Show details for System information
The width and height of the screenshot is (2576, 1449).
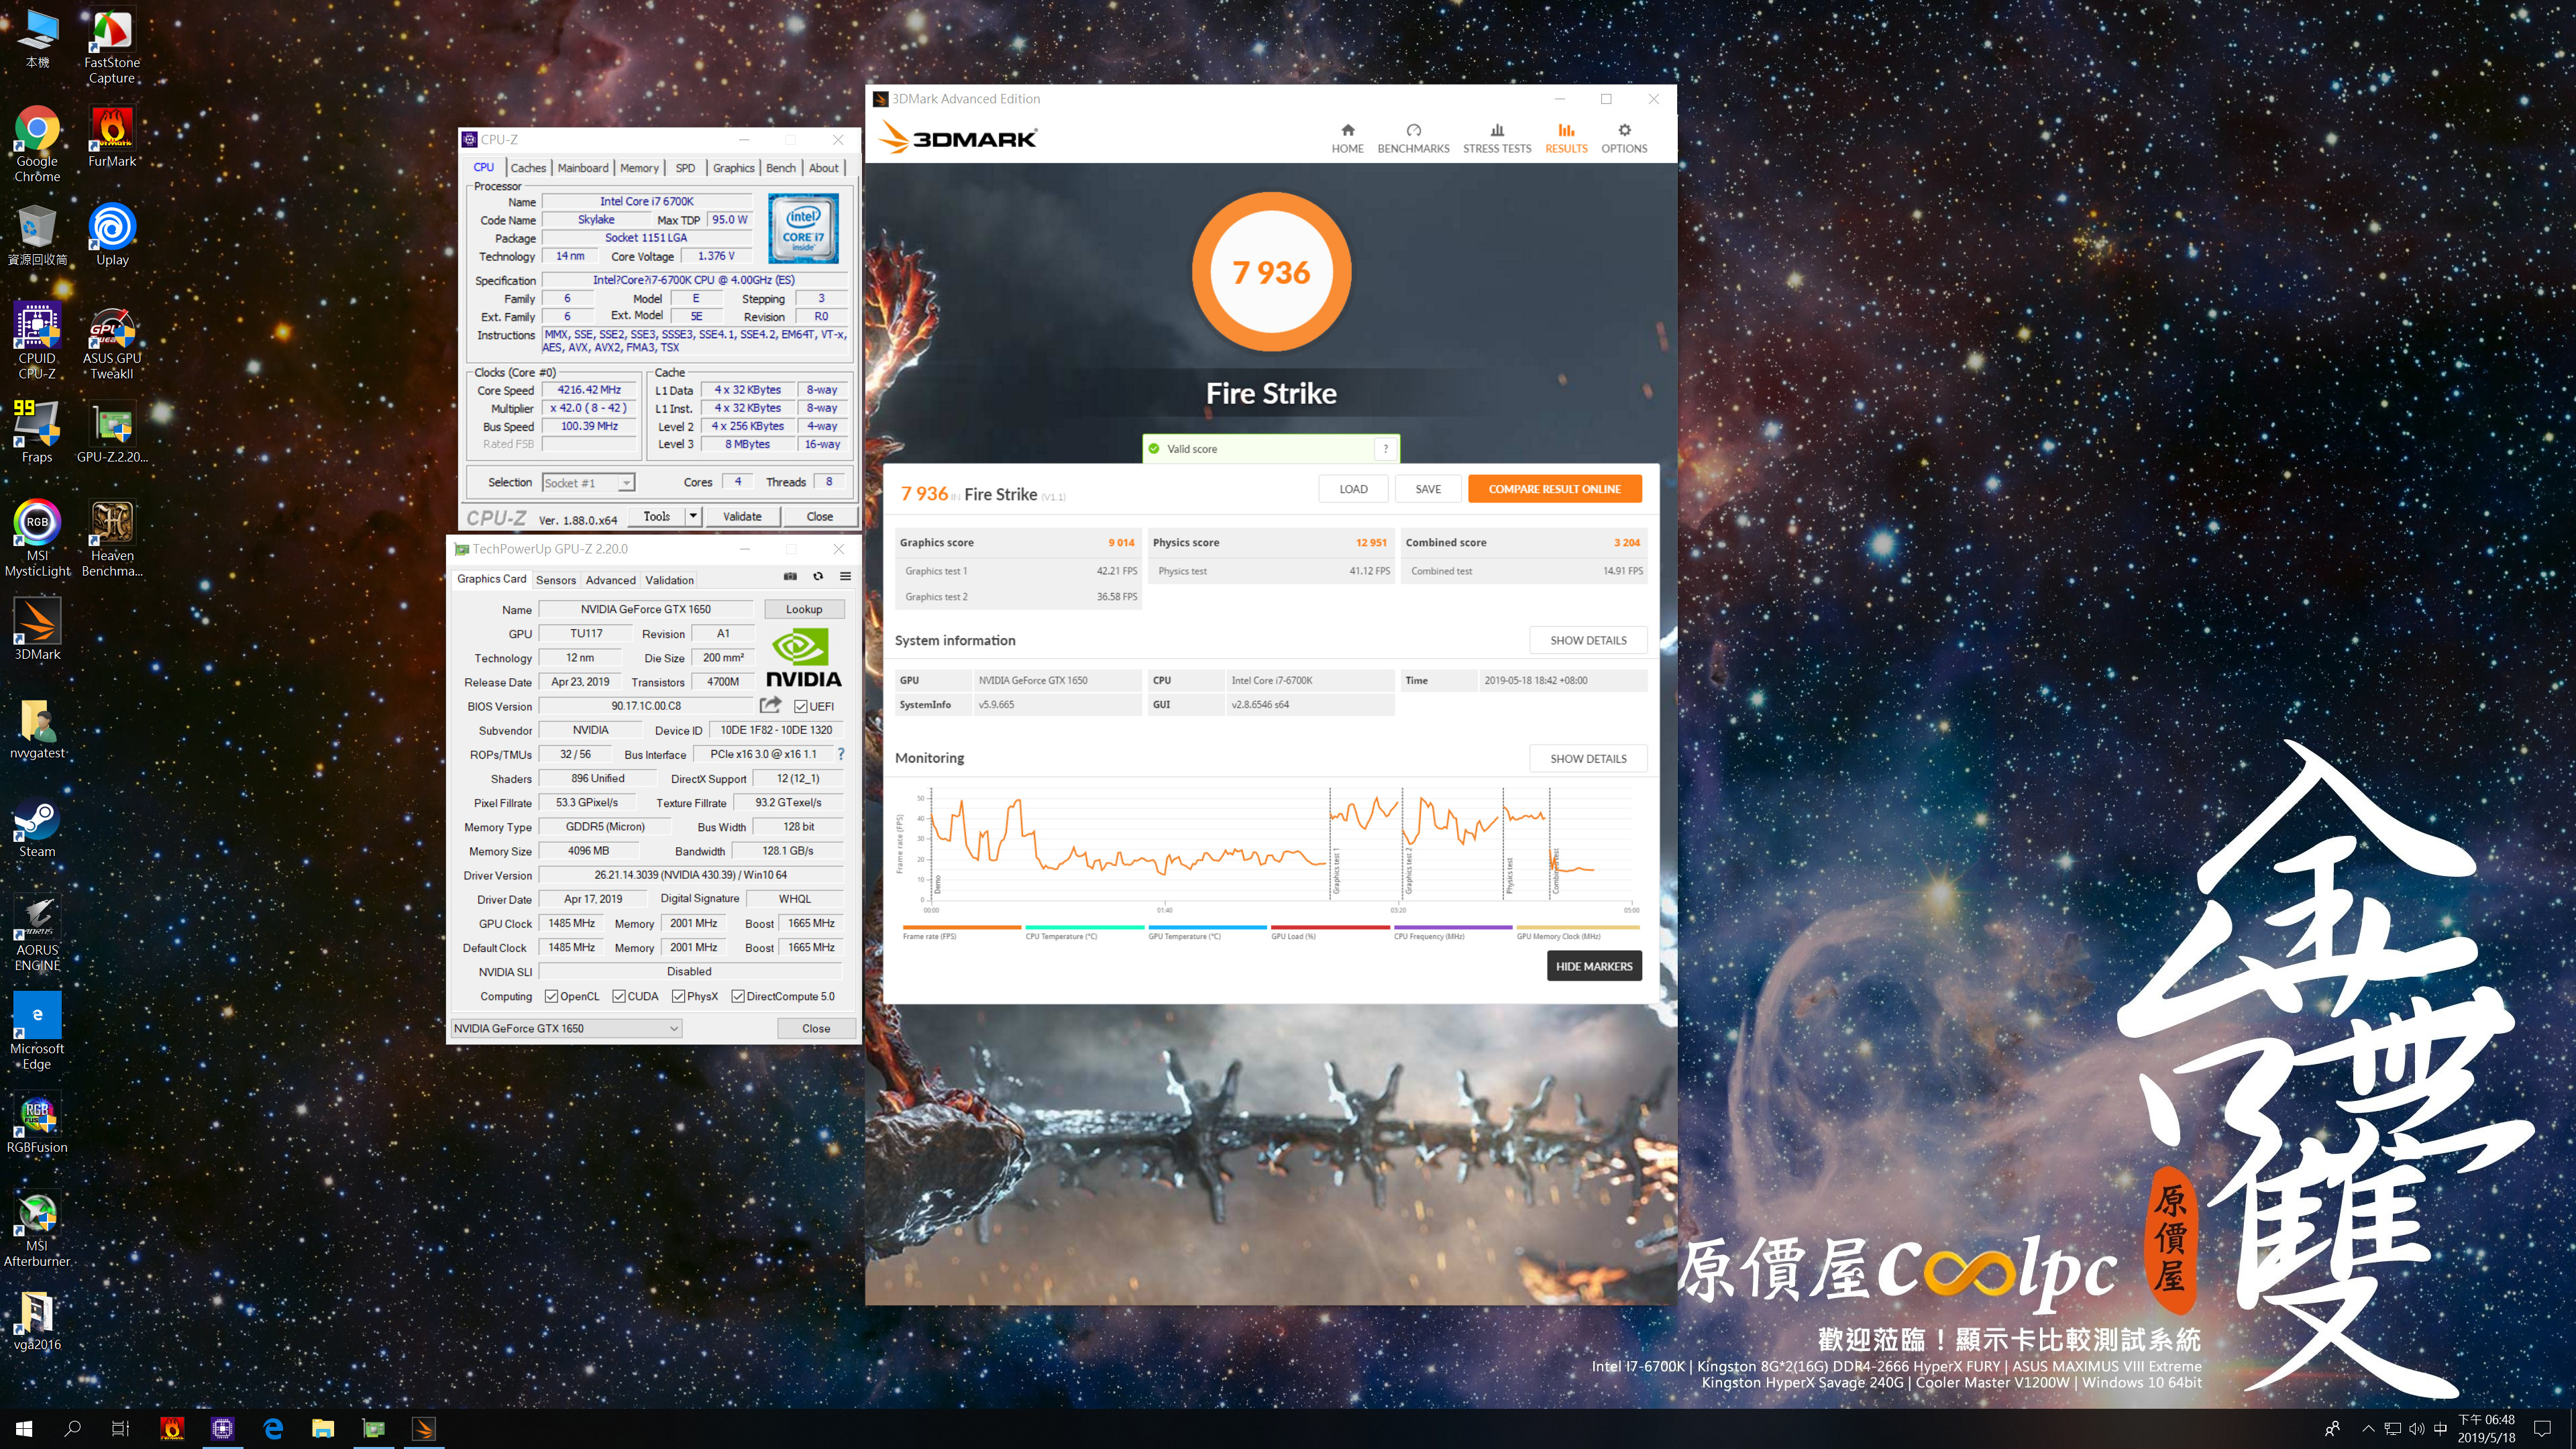pyautogui.click(x=1588, y=640)
